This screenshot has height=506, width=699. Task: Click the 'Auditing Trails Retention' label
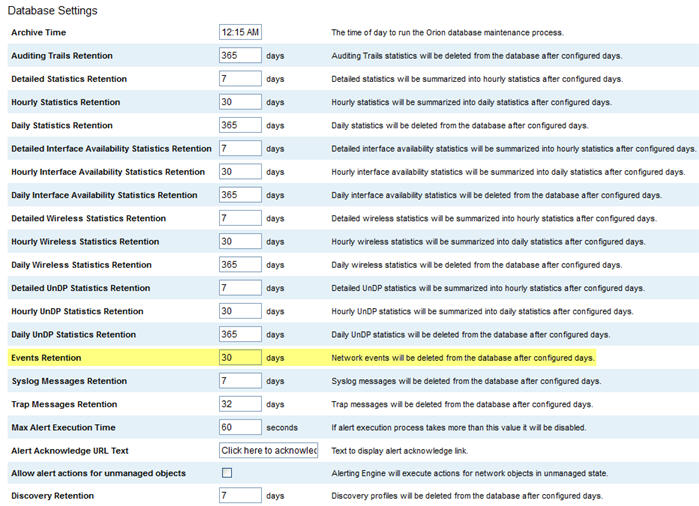[62, 56]
